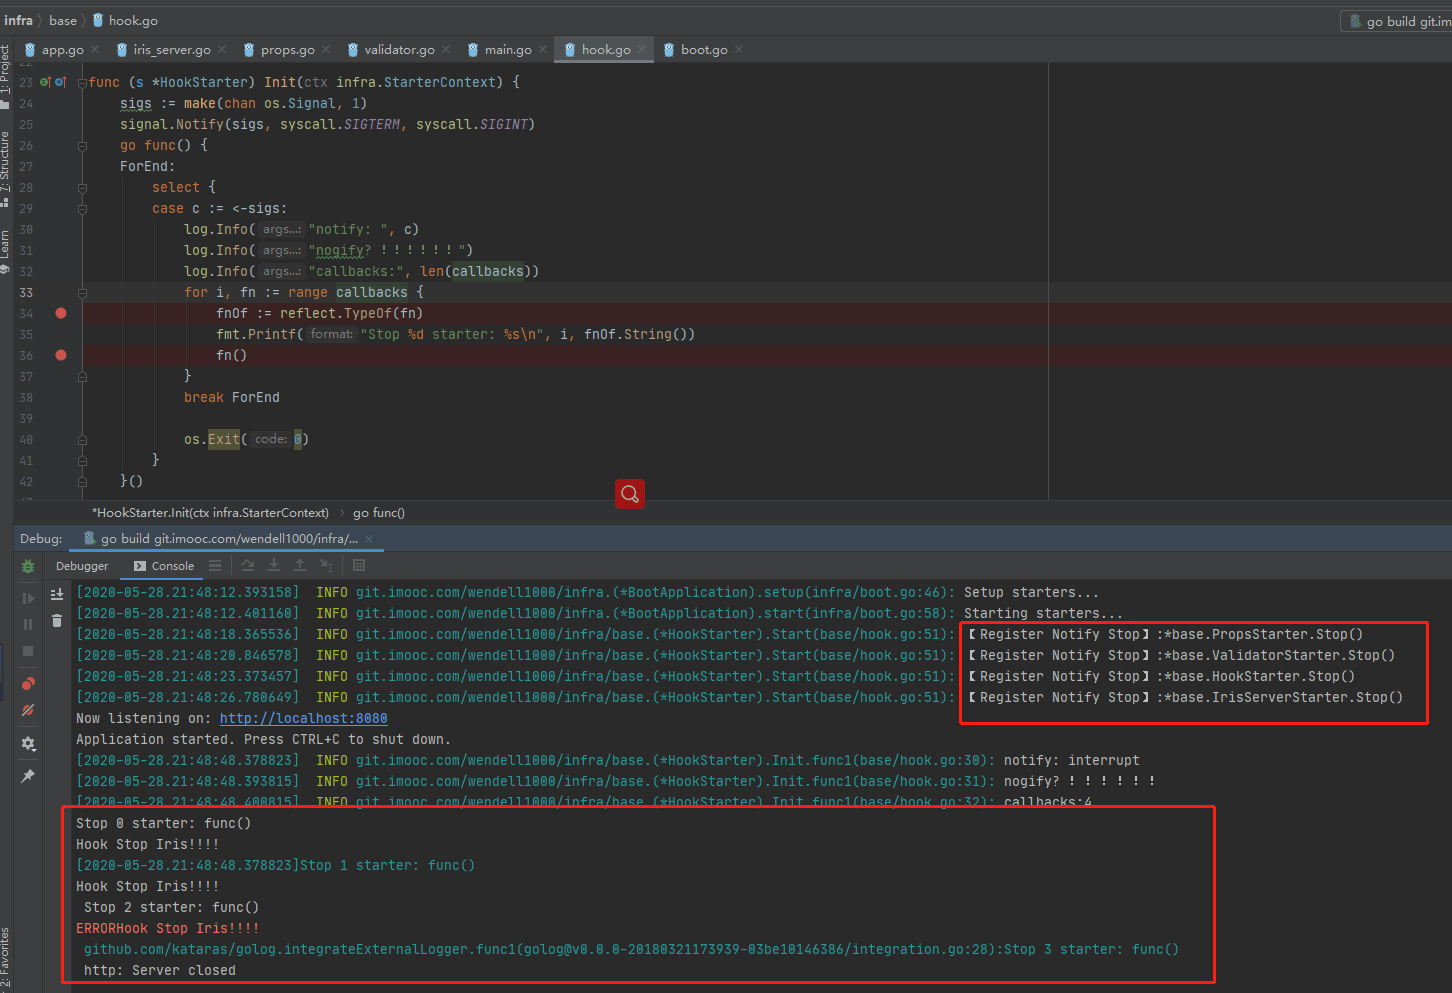This screenshot has height=993, width=1452.
Task: Fold the select block on line 28
Action: click(x=82, y=188)
